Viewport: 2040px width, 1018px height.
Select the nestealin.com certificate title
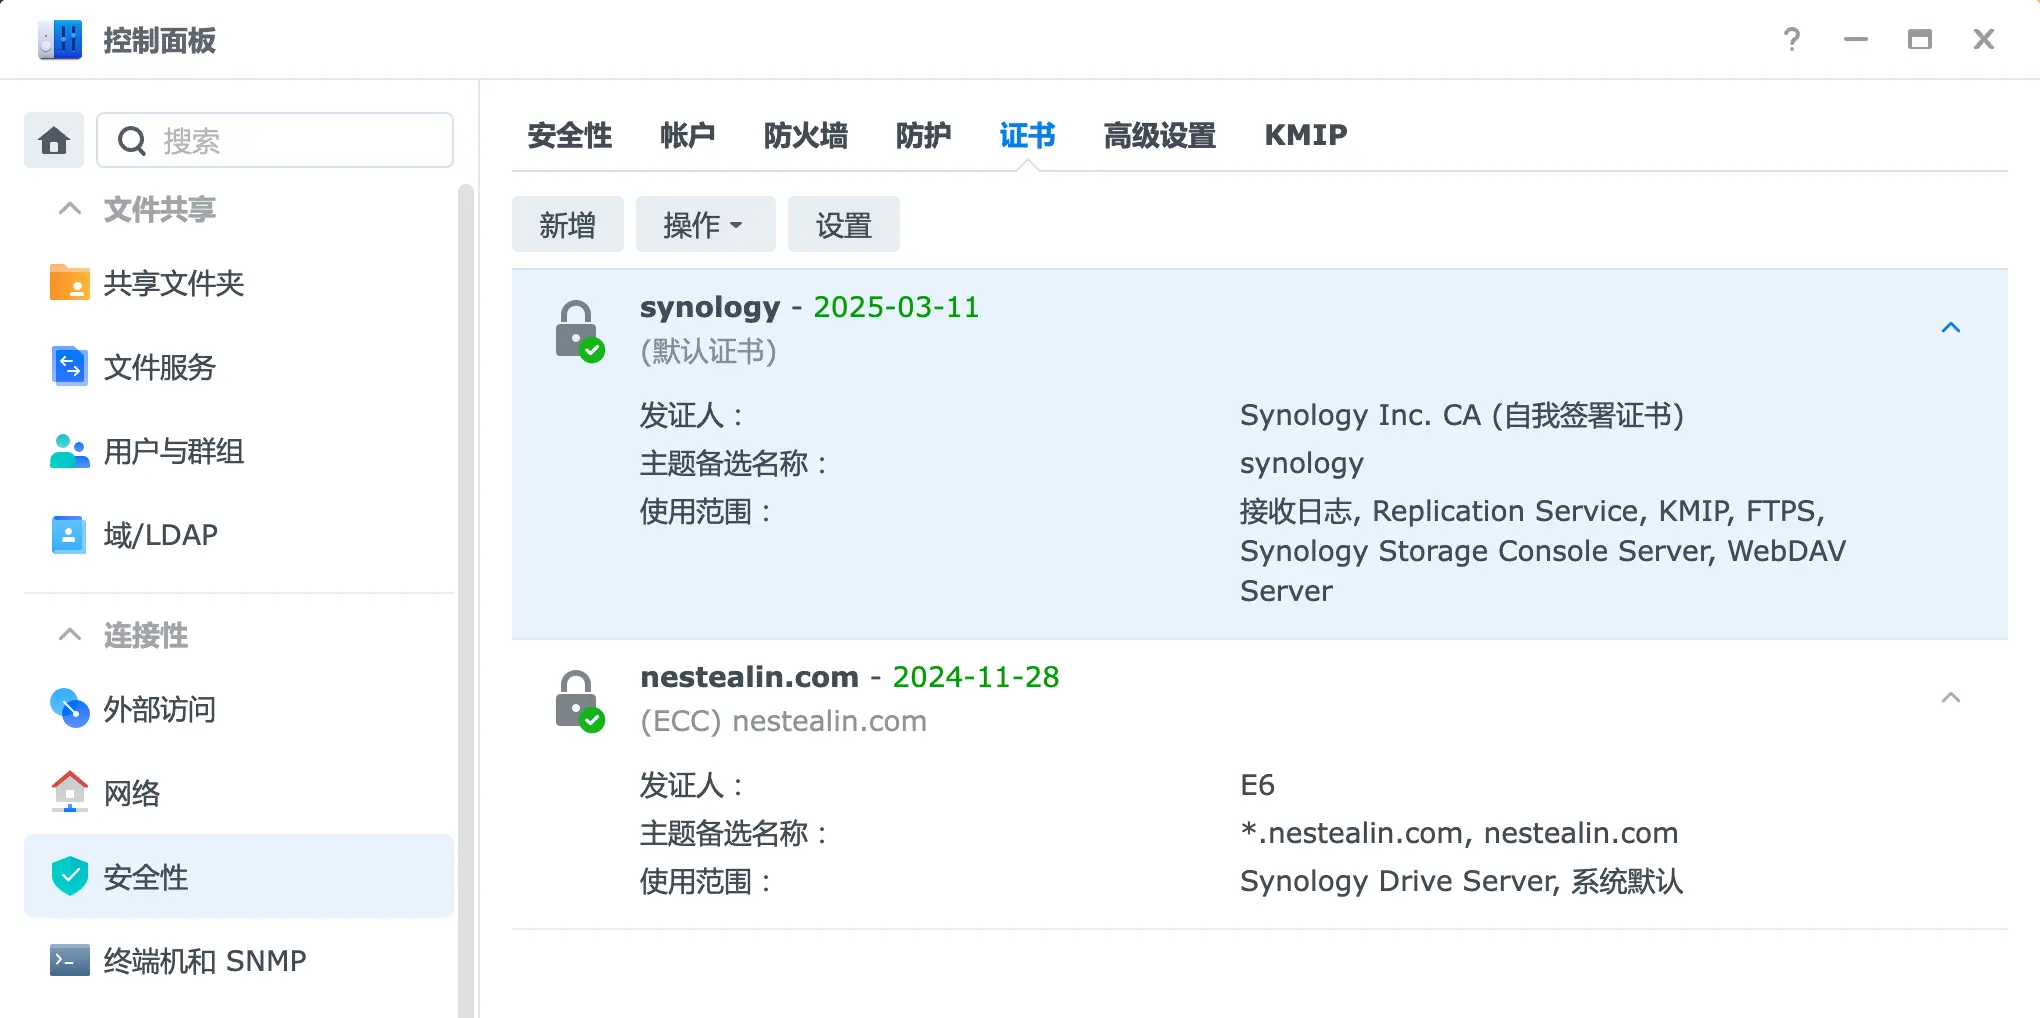point(749,677)
